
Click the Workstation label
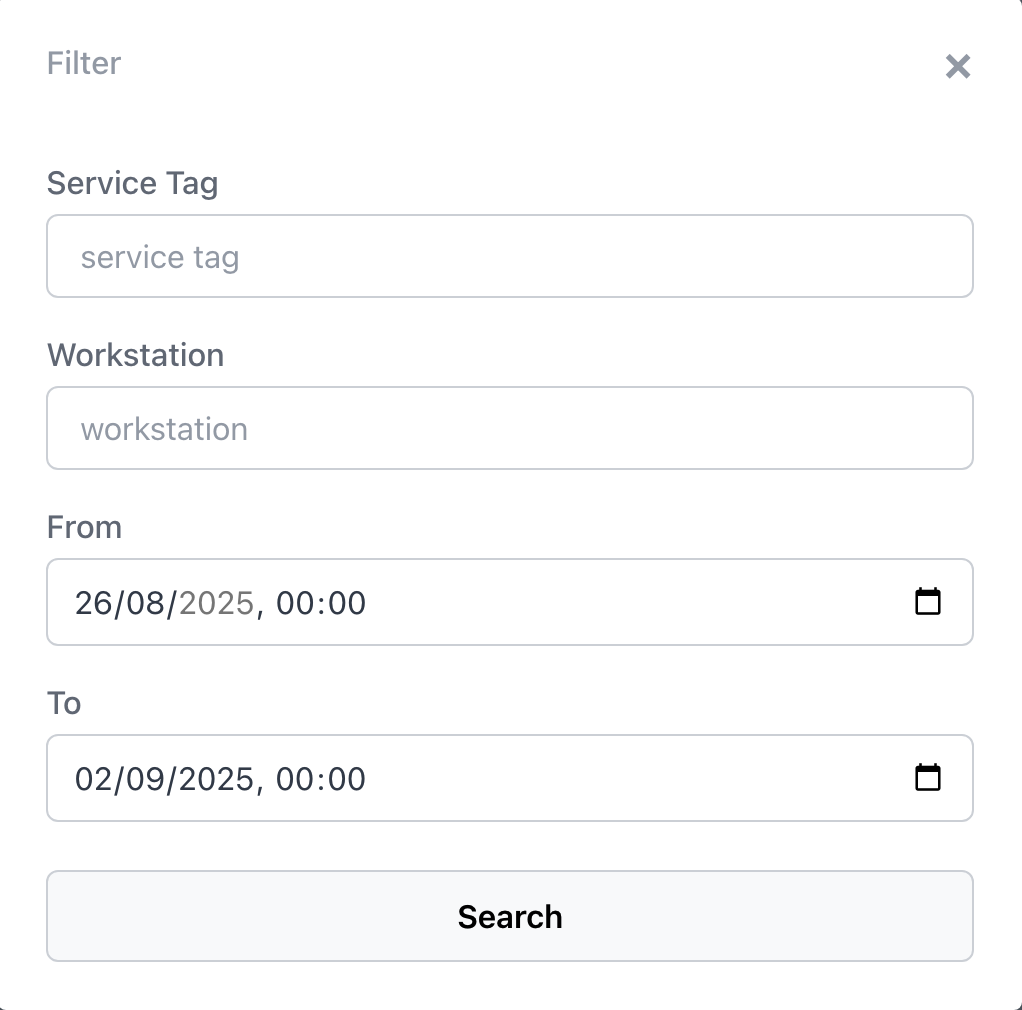coord(135,355)
